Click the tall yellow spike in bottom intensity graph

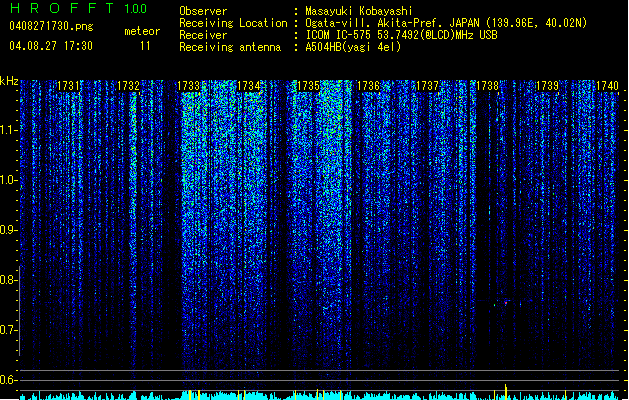pos(505,392)
